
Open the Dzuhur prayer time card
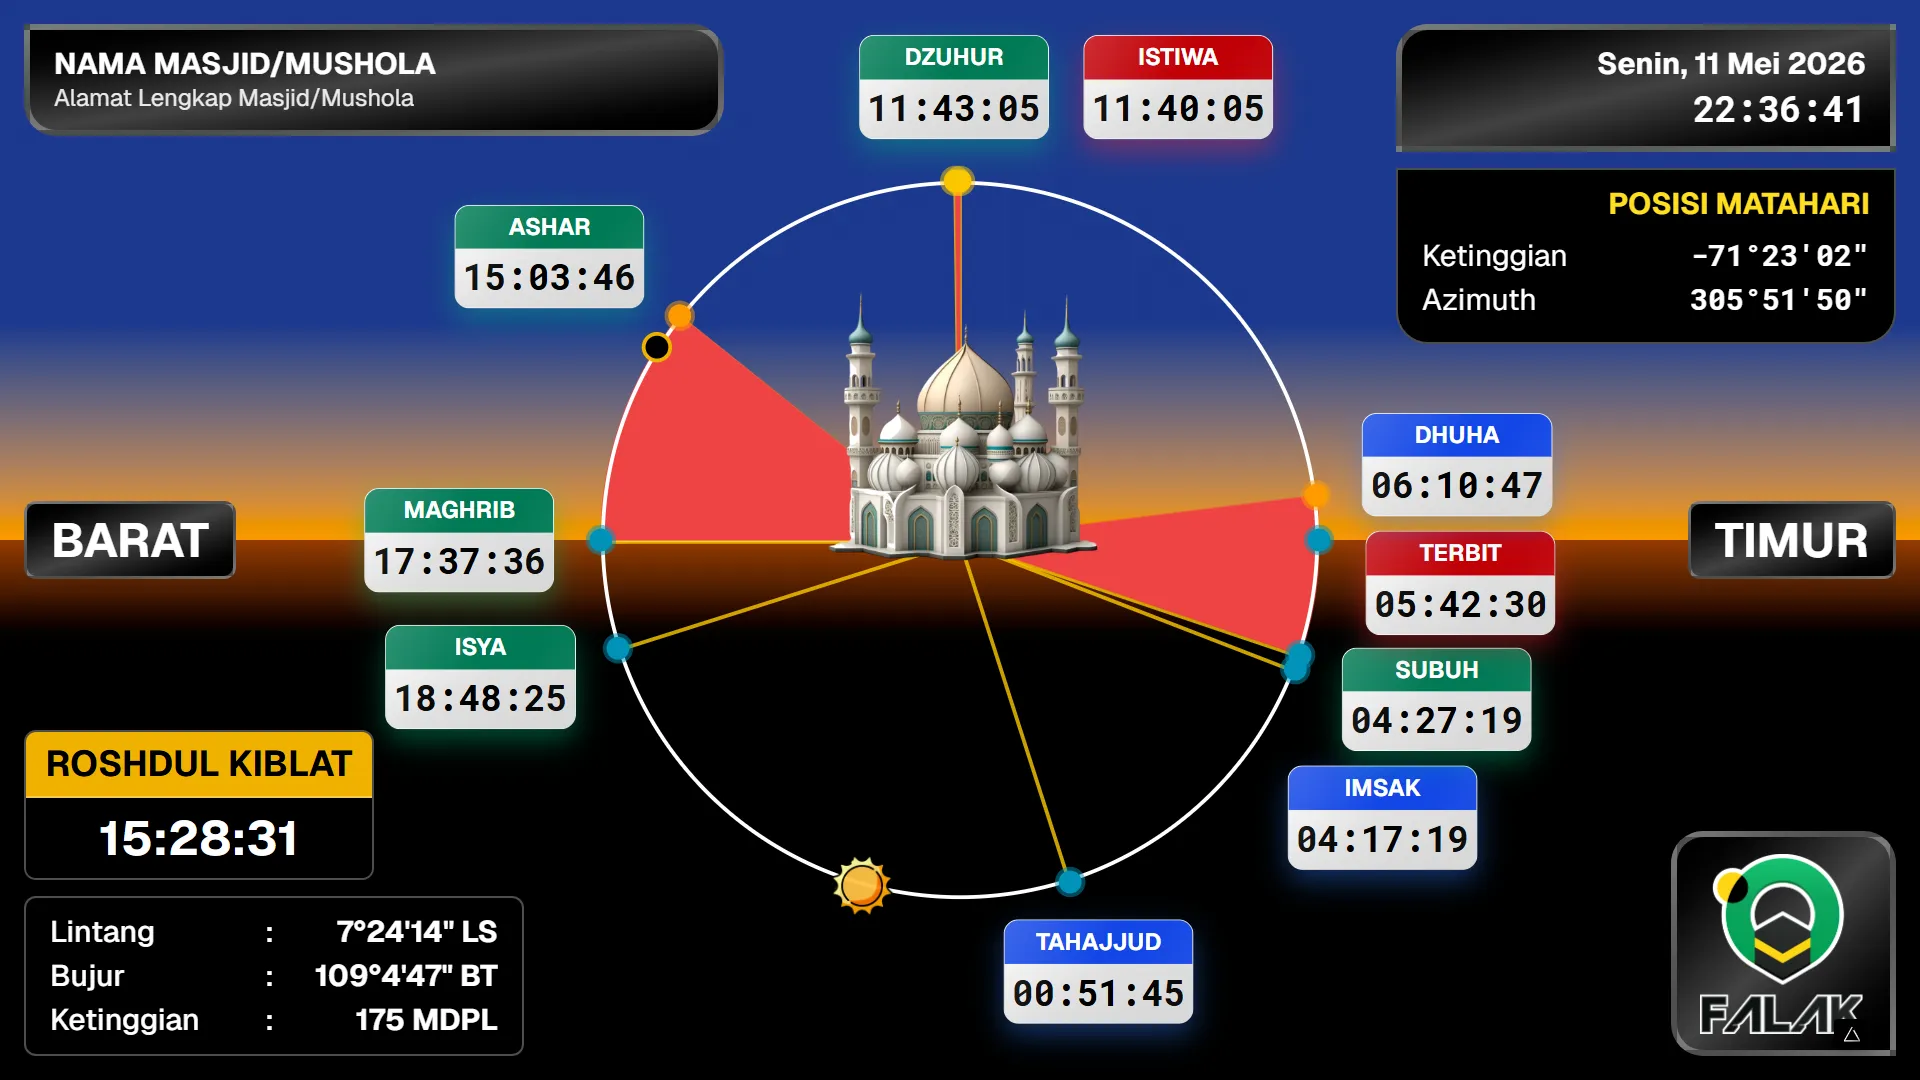(954, 87)
